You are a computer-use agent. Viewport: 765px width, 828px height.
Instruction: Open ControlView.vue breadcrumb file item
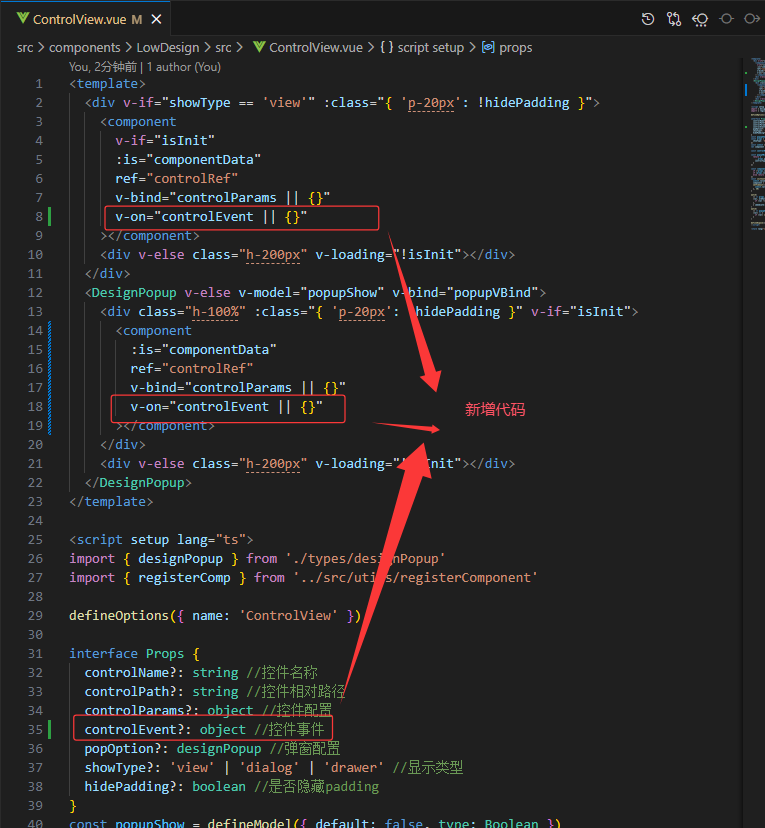[315, 47]
